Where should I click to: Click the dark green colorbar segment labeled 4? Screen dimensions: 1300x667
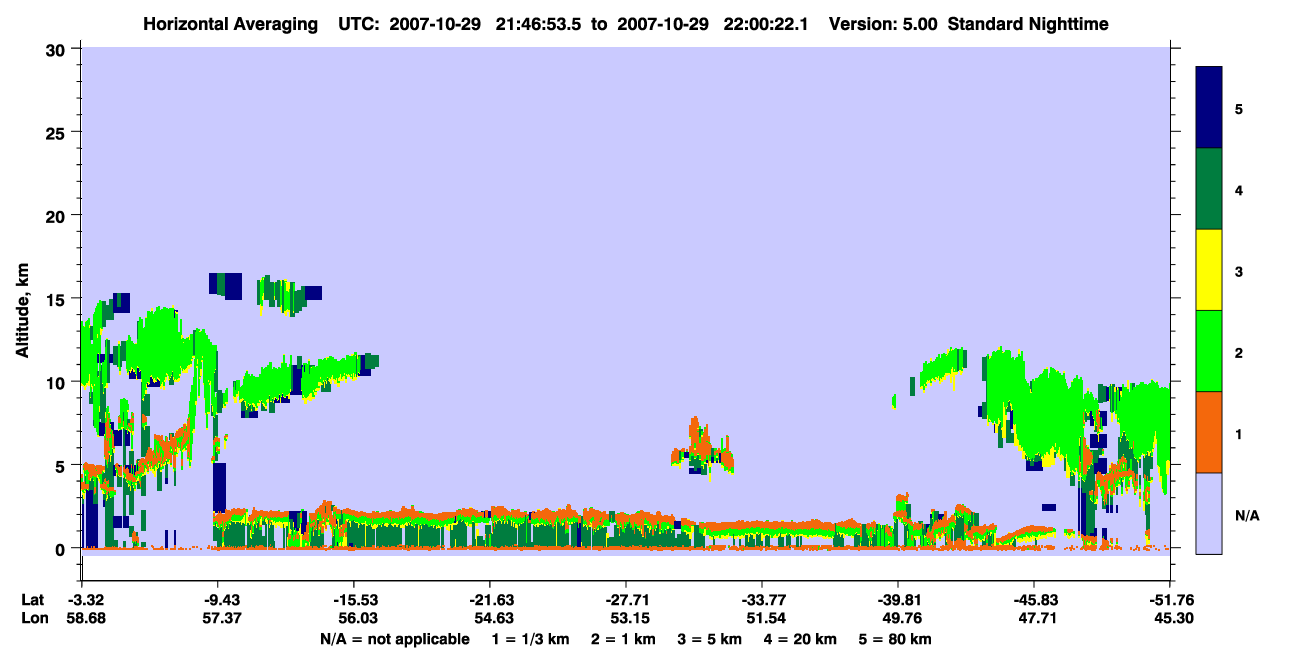coord(1209,189)
